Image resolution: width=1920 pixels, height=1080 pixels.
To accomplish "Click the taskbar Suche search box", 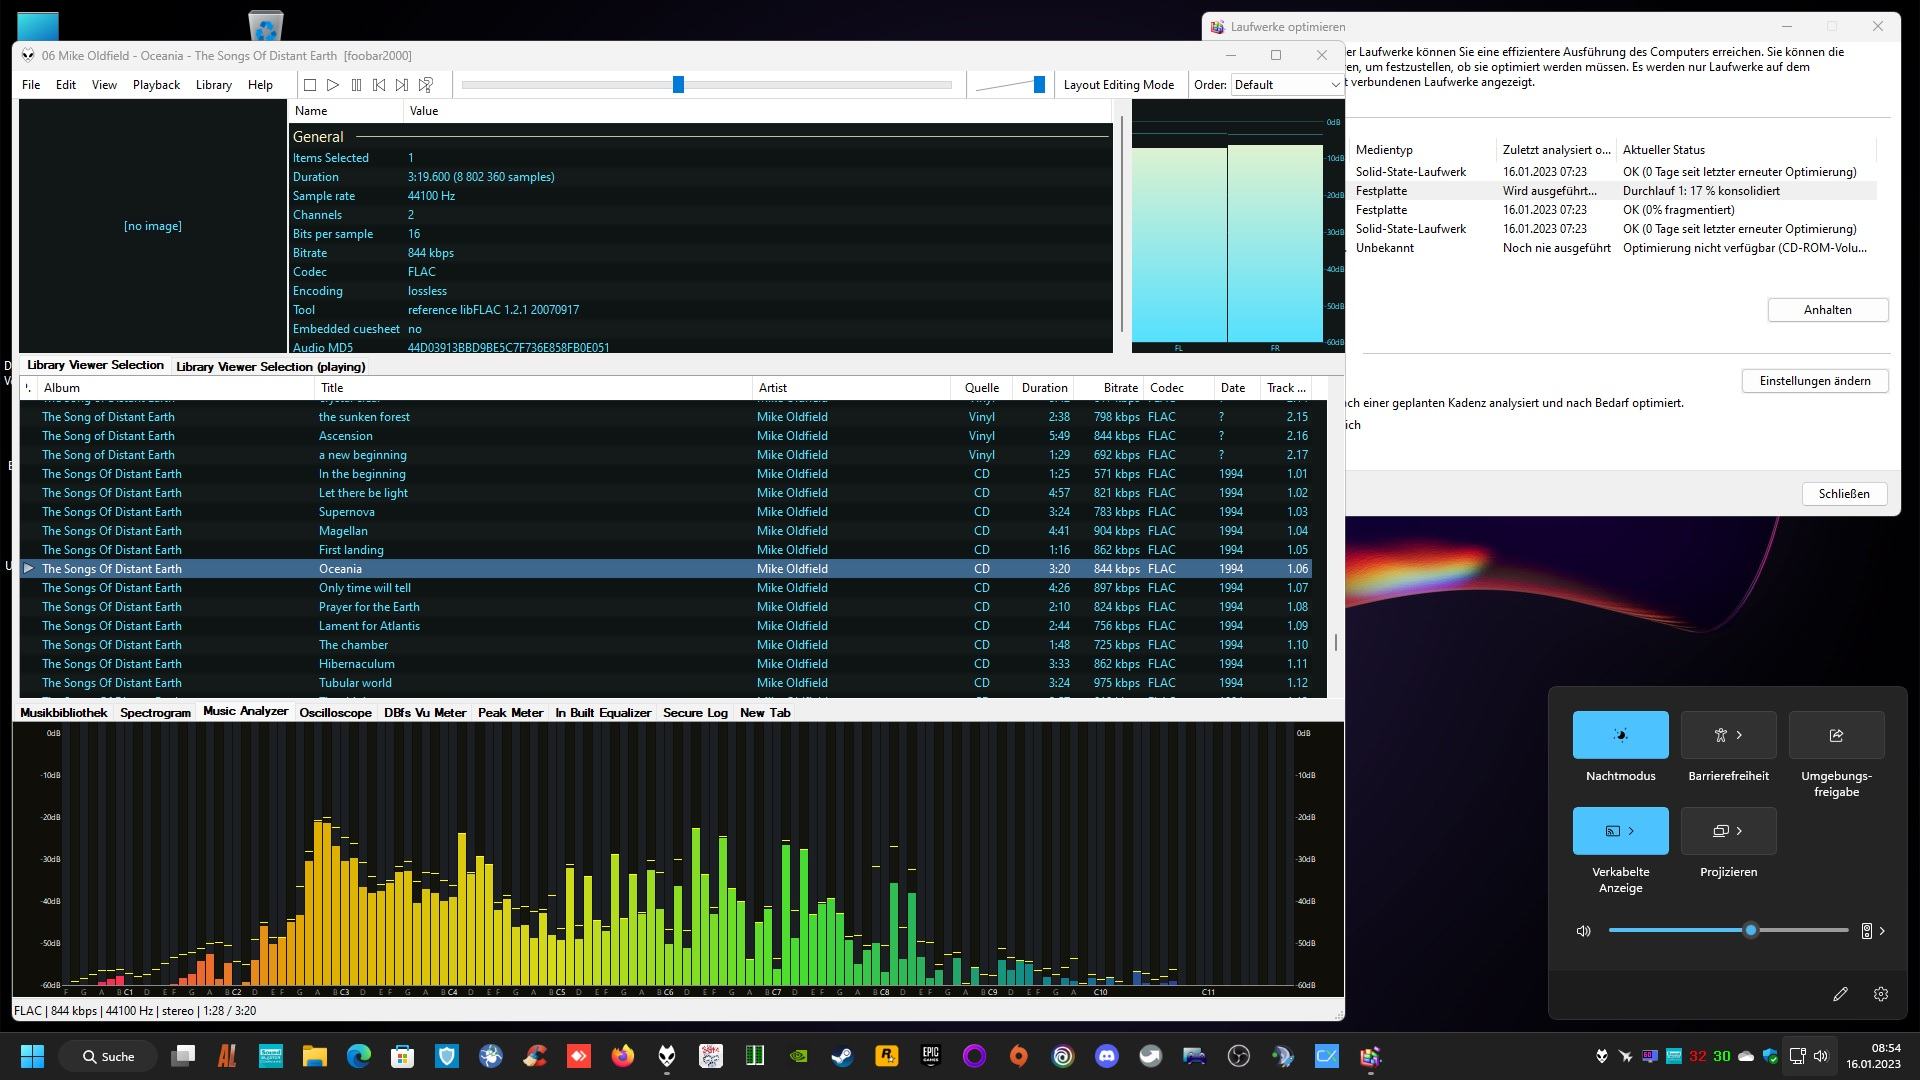I will 108,1056.
